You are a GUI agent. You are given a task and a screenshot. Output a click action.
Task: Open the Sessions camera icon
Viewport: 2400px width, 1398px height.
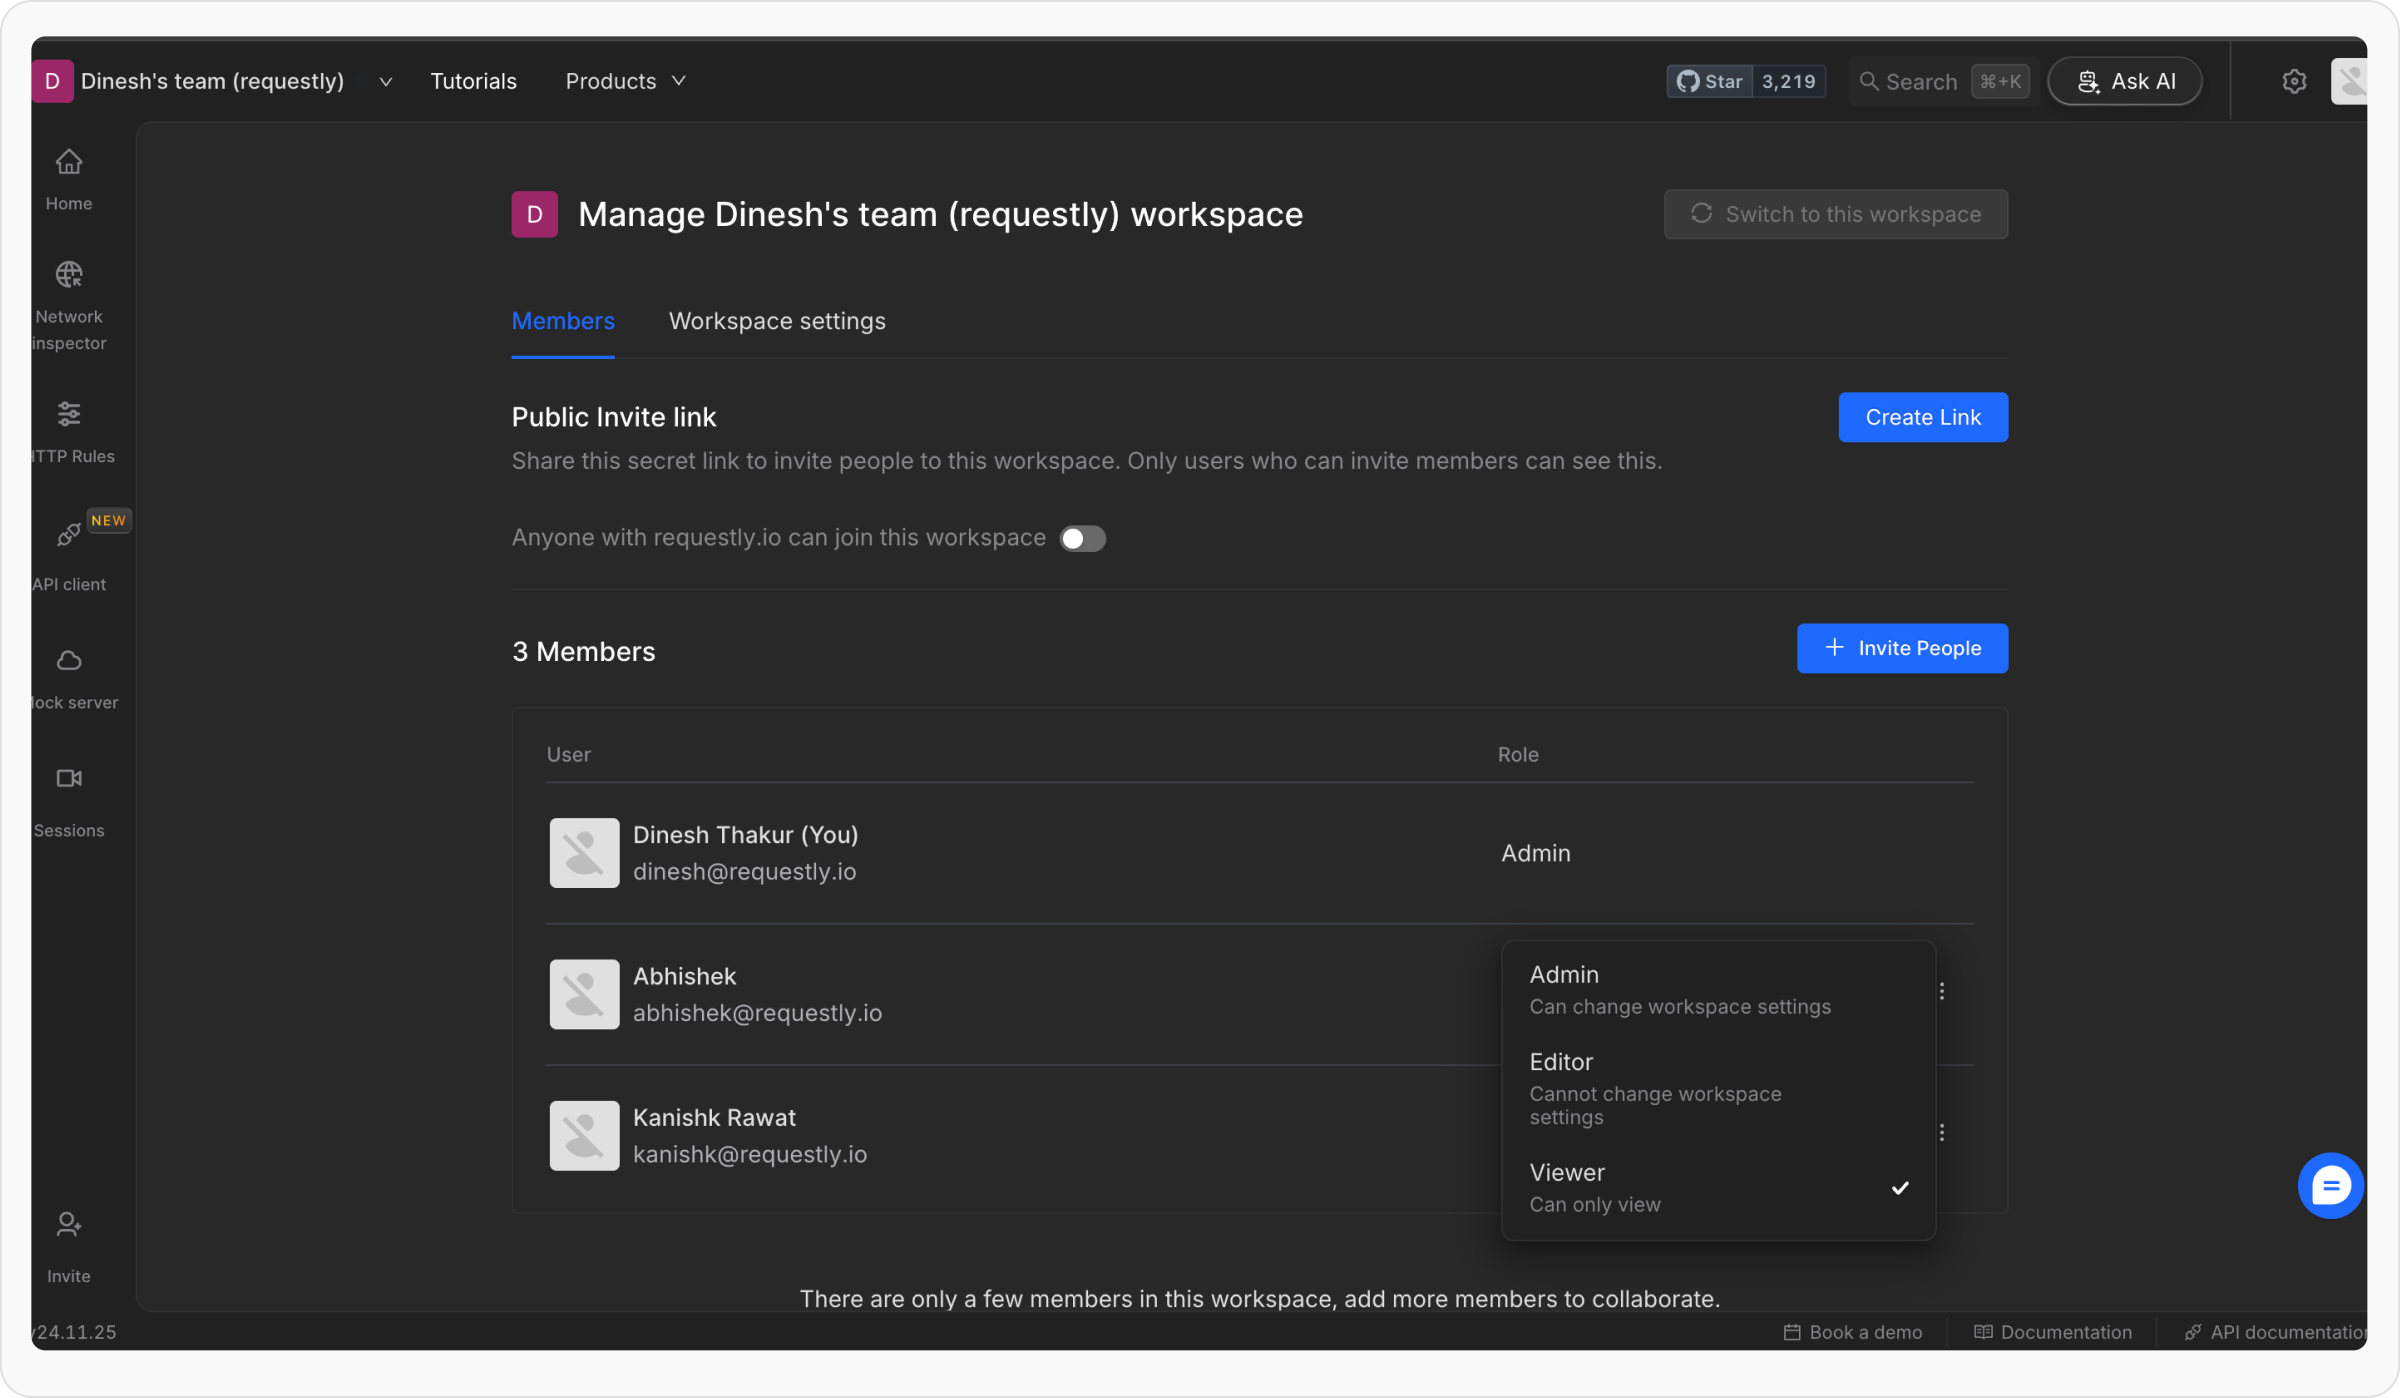tap(68, 778)
